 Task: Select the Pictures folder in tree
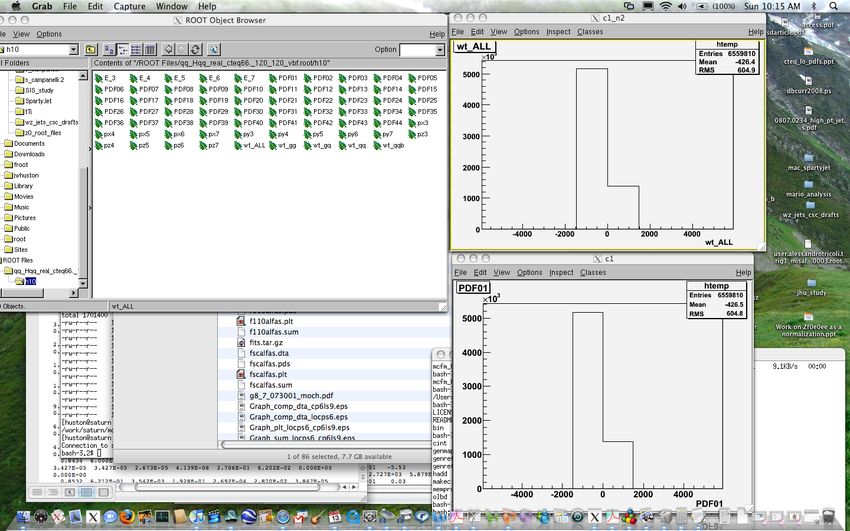[20, 218]
